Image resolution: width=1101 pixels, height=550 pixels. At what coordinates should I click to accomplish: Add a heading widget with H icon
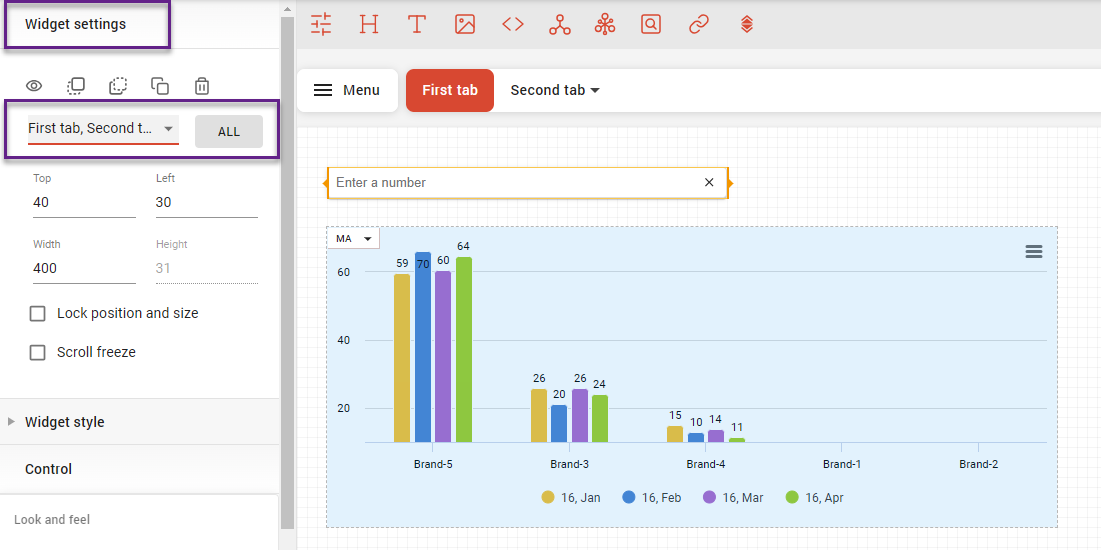click(x=369, y=25)
